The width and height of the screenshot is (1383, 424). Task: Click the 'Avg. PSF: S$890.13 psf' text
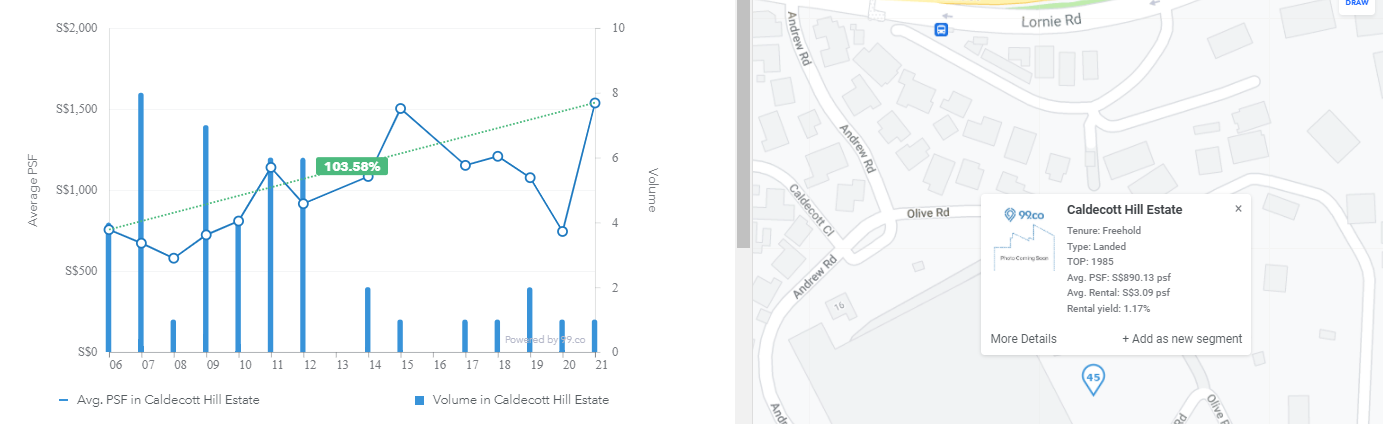[1119, 277]
